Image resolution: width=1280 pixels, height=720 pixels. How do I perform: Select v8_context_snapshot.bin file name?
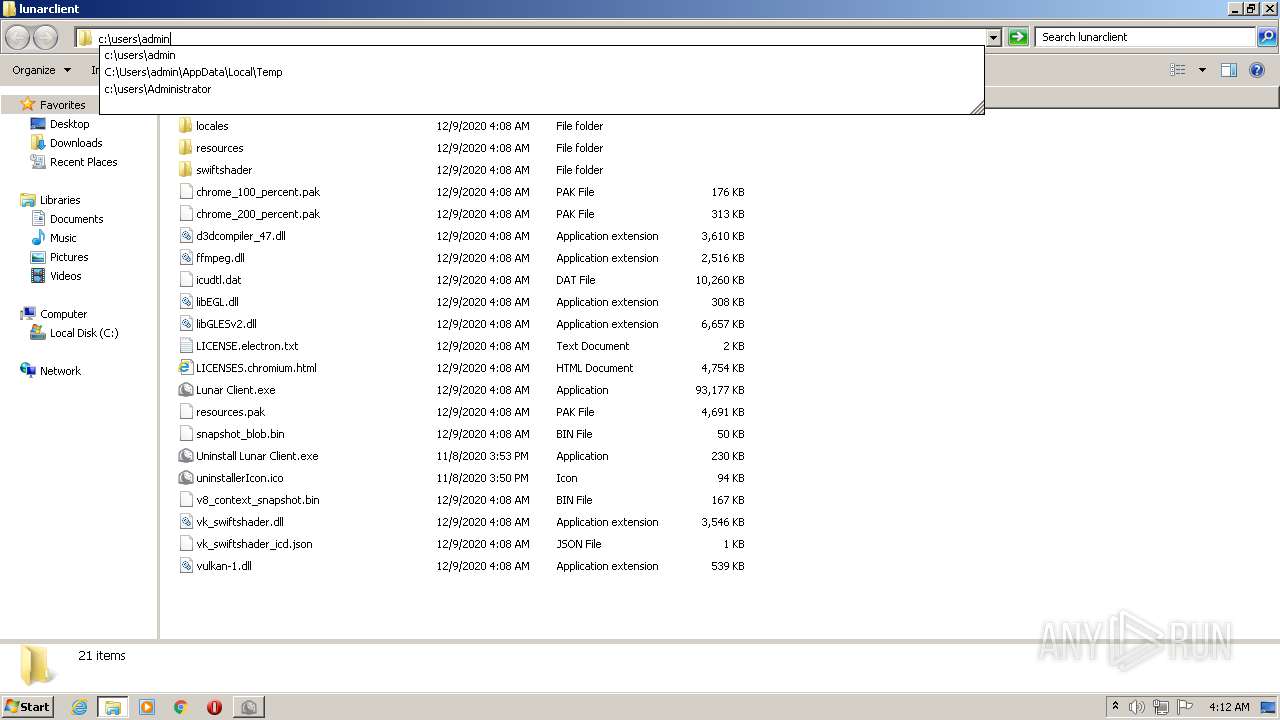point(258,500)
